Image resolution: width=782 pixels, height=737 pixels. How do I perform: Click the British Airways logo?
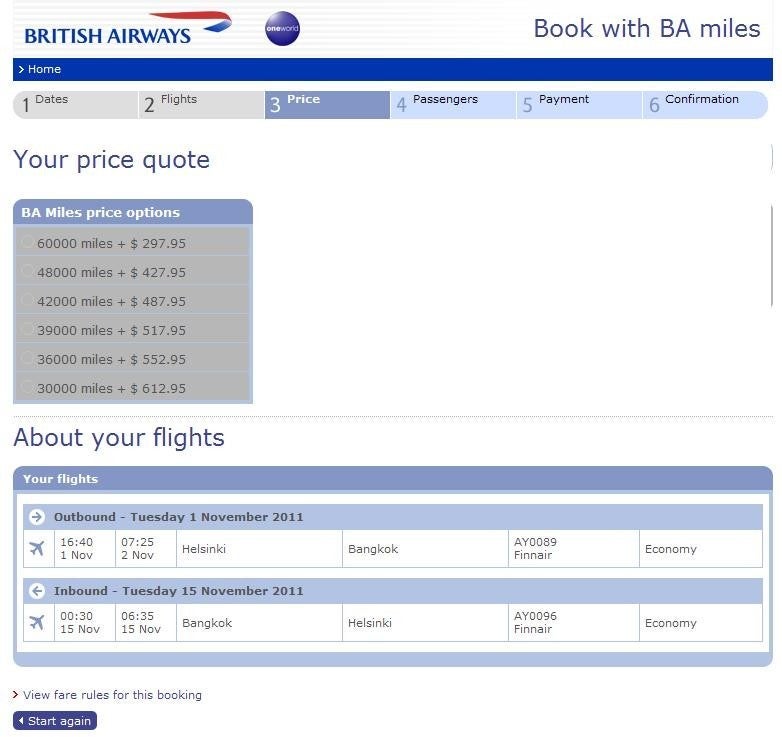[x=127, y=29]
